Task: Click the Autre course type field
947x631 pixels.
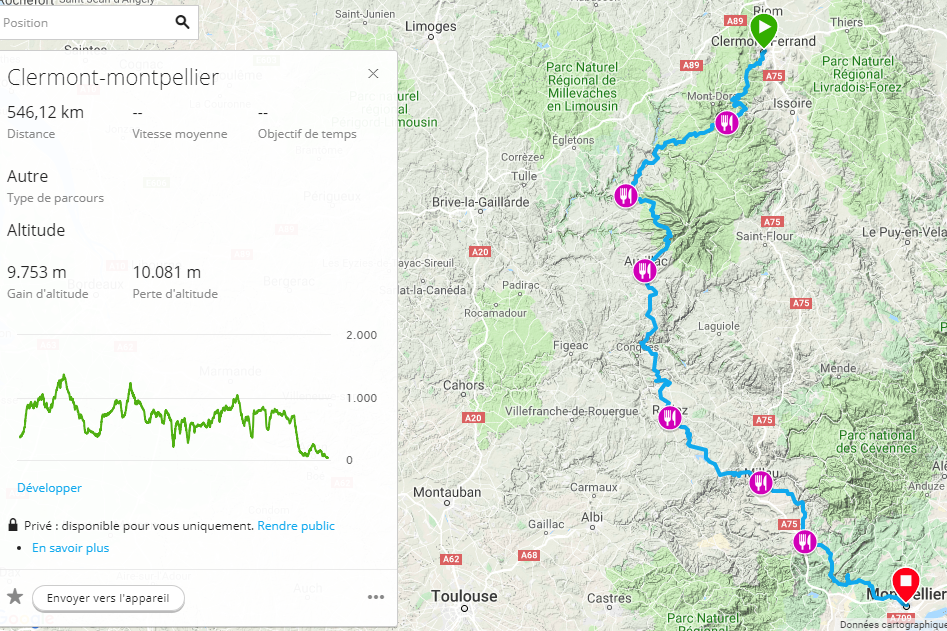Action: (55, 186)
